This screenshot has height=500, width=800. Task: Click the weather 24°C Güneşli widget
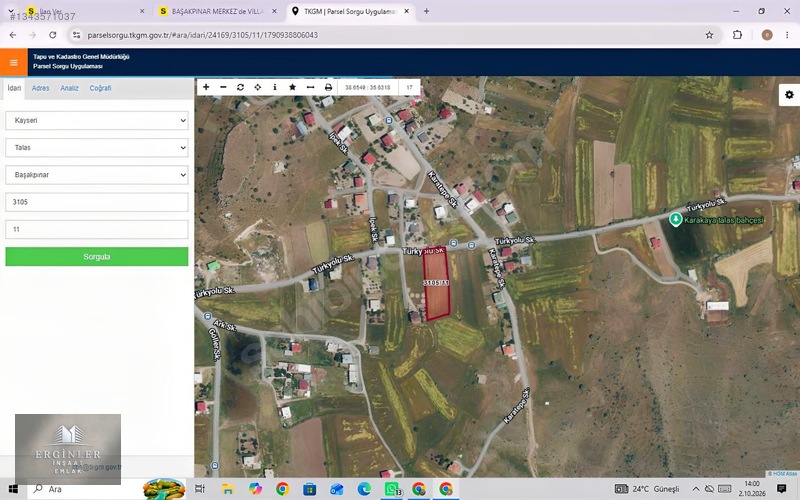click(648, 489)
